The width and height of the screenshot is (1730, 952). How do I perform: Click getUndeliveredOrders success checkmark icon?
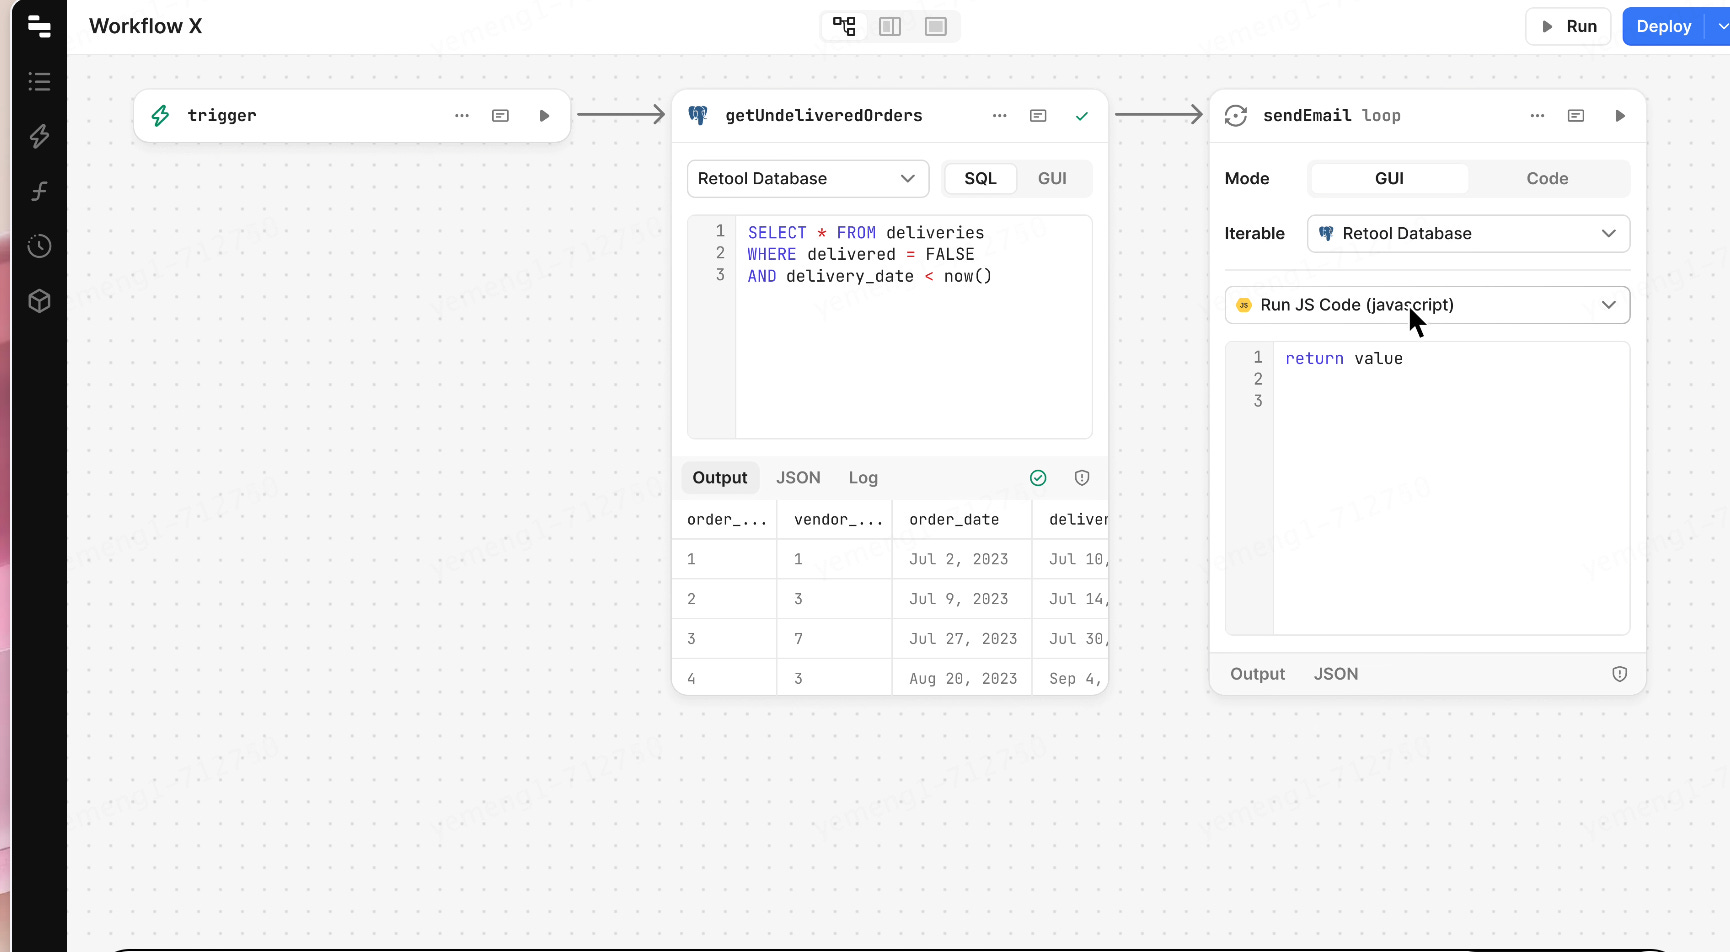click(x=1082, y=116)
